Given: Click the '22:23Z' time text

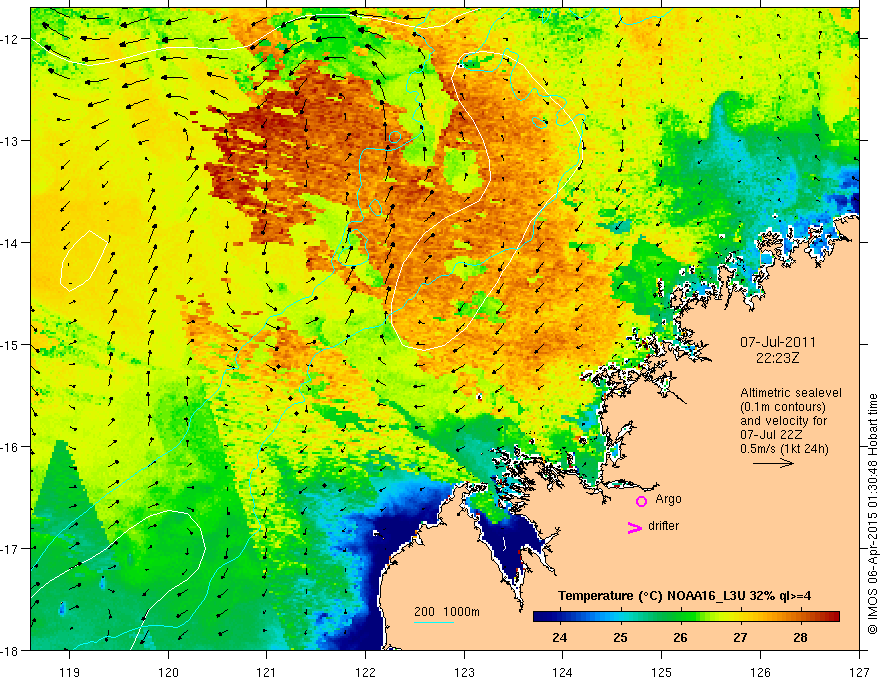Looking at the screenshot, I should pyautogui.click(x=777, y=358).
